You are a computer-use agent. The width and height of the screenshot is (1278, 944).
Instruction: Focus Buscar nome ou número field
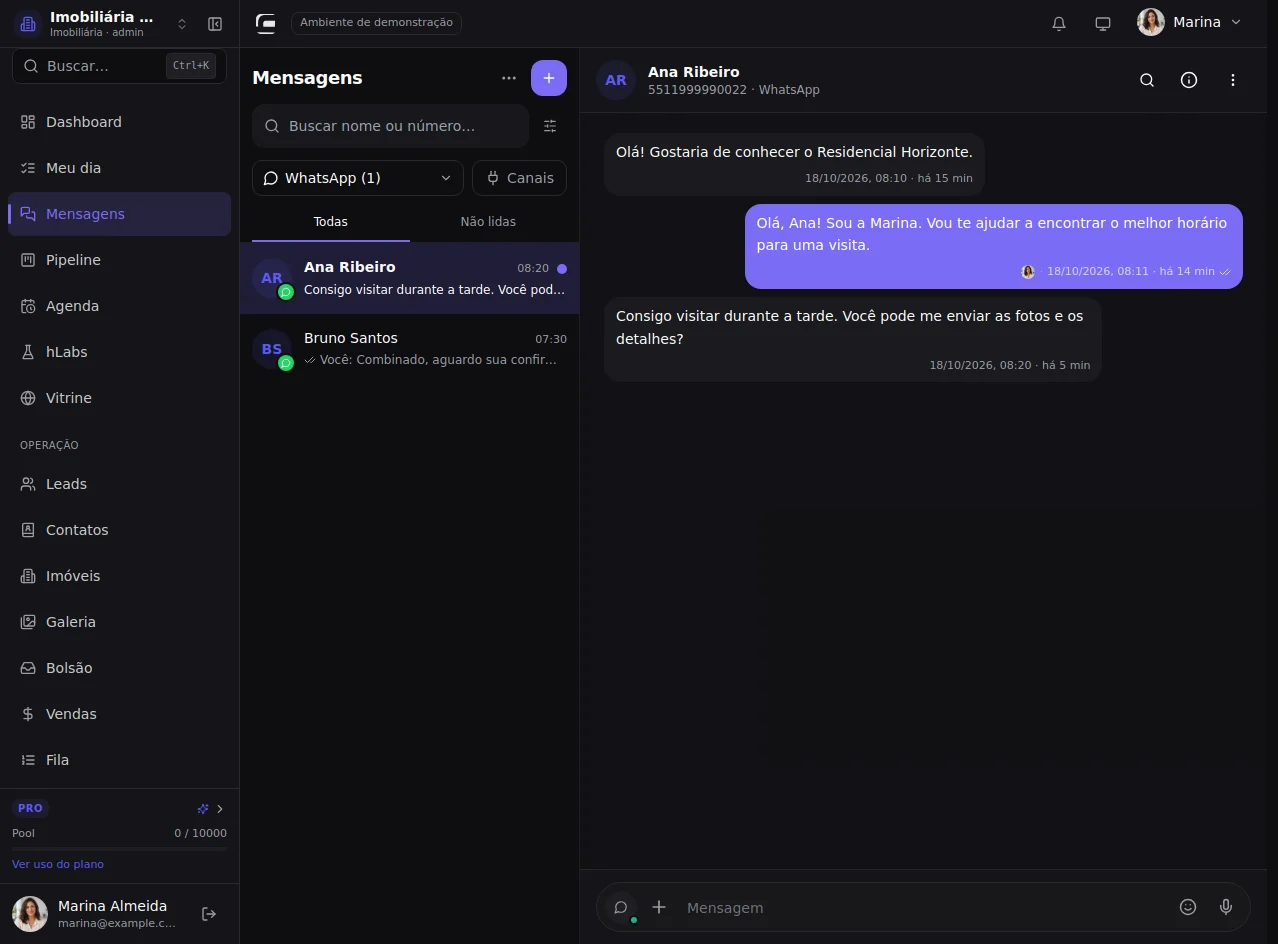390,126
